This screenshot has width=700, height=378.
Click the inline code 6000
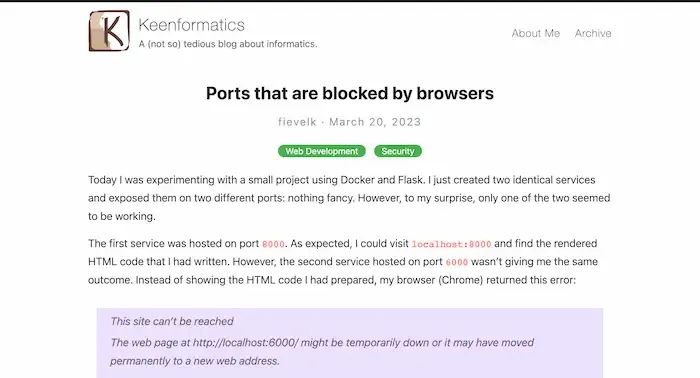[x=457, y=262]
